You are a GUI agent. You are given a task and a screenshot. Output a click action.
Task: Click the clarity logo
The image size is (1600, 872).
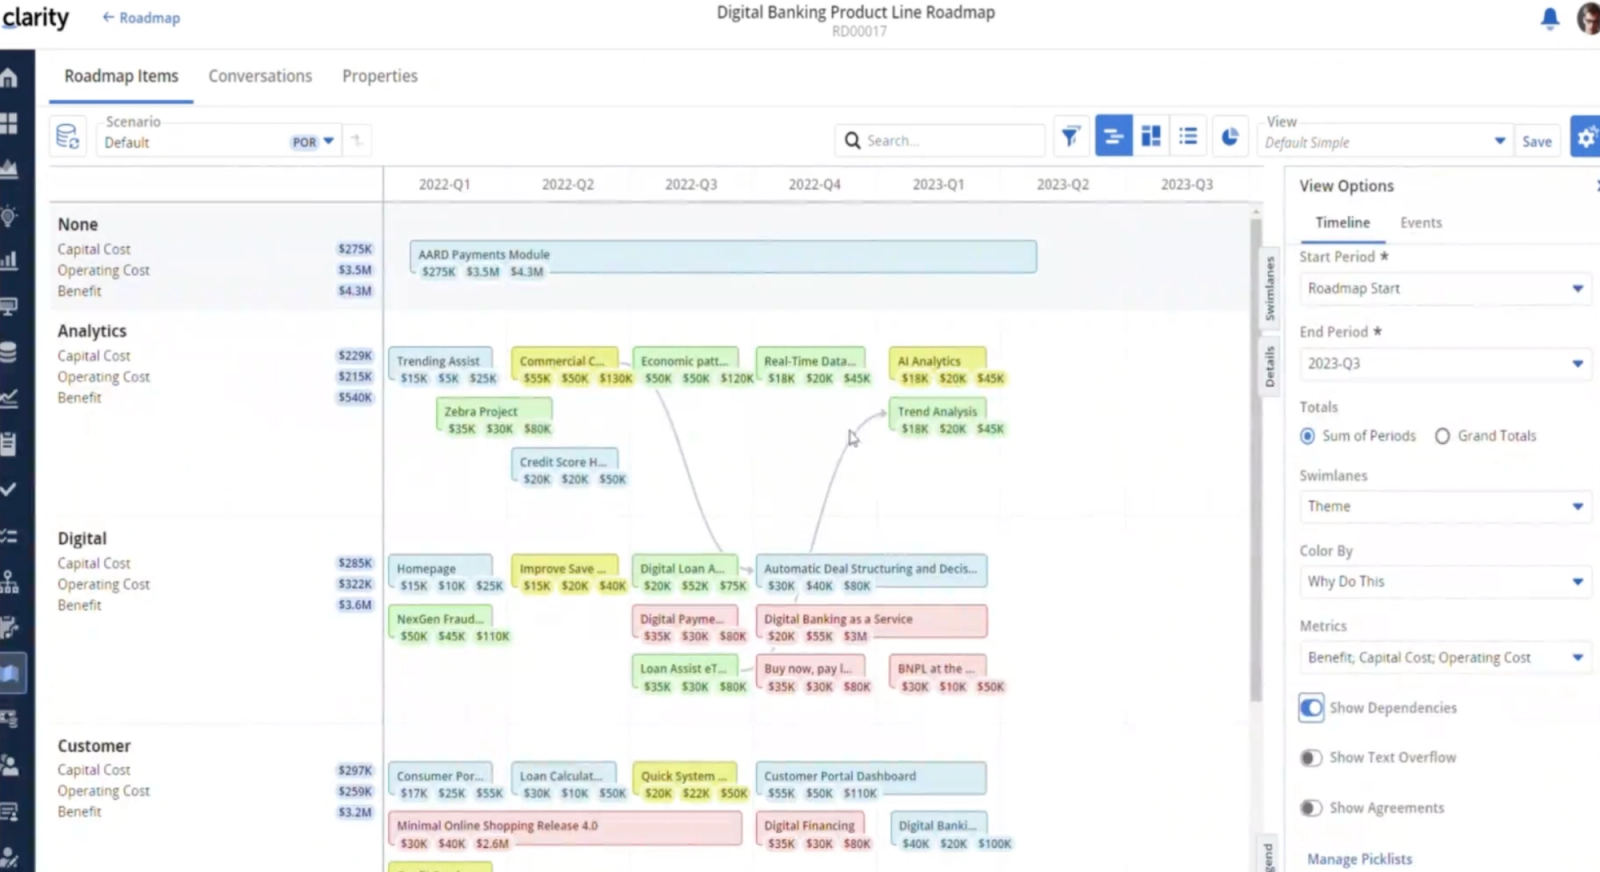35,18
